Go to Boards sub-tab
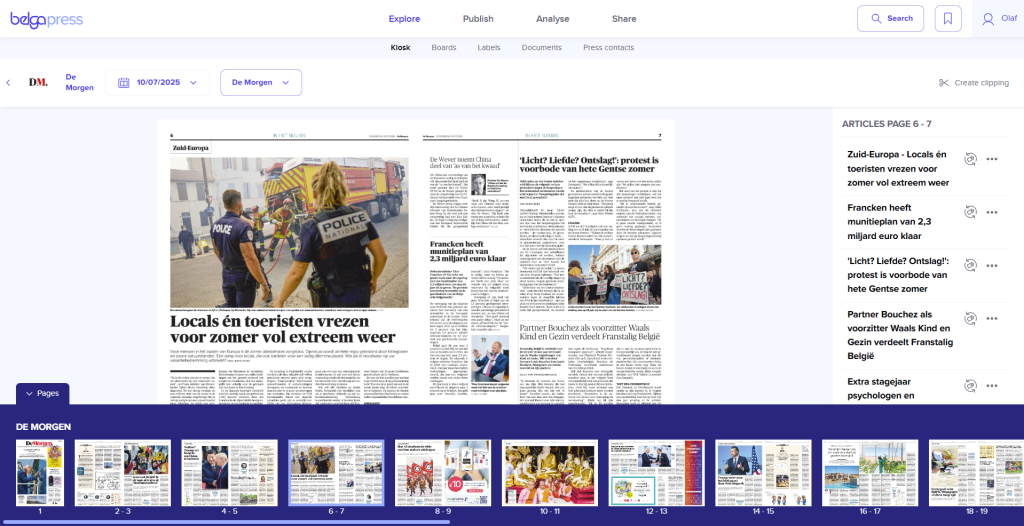The width and height of the screenshot is (1024, 526). (444, 48)
